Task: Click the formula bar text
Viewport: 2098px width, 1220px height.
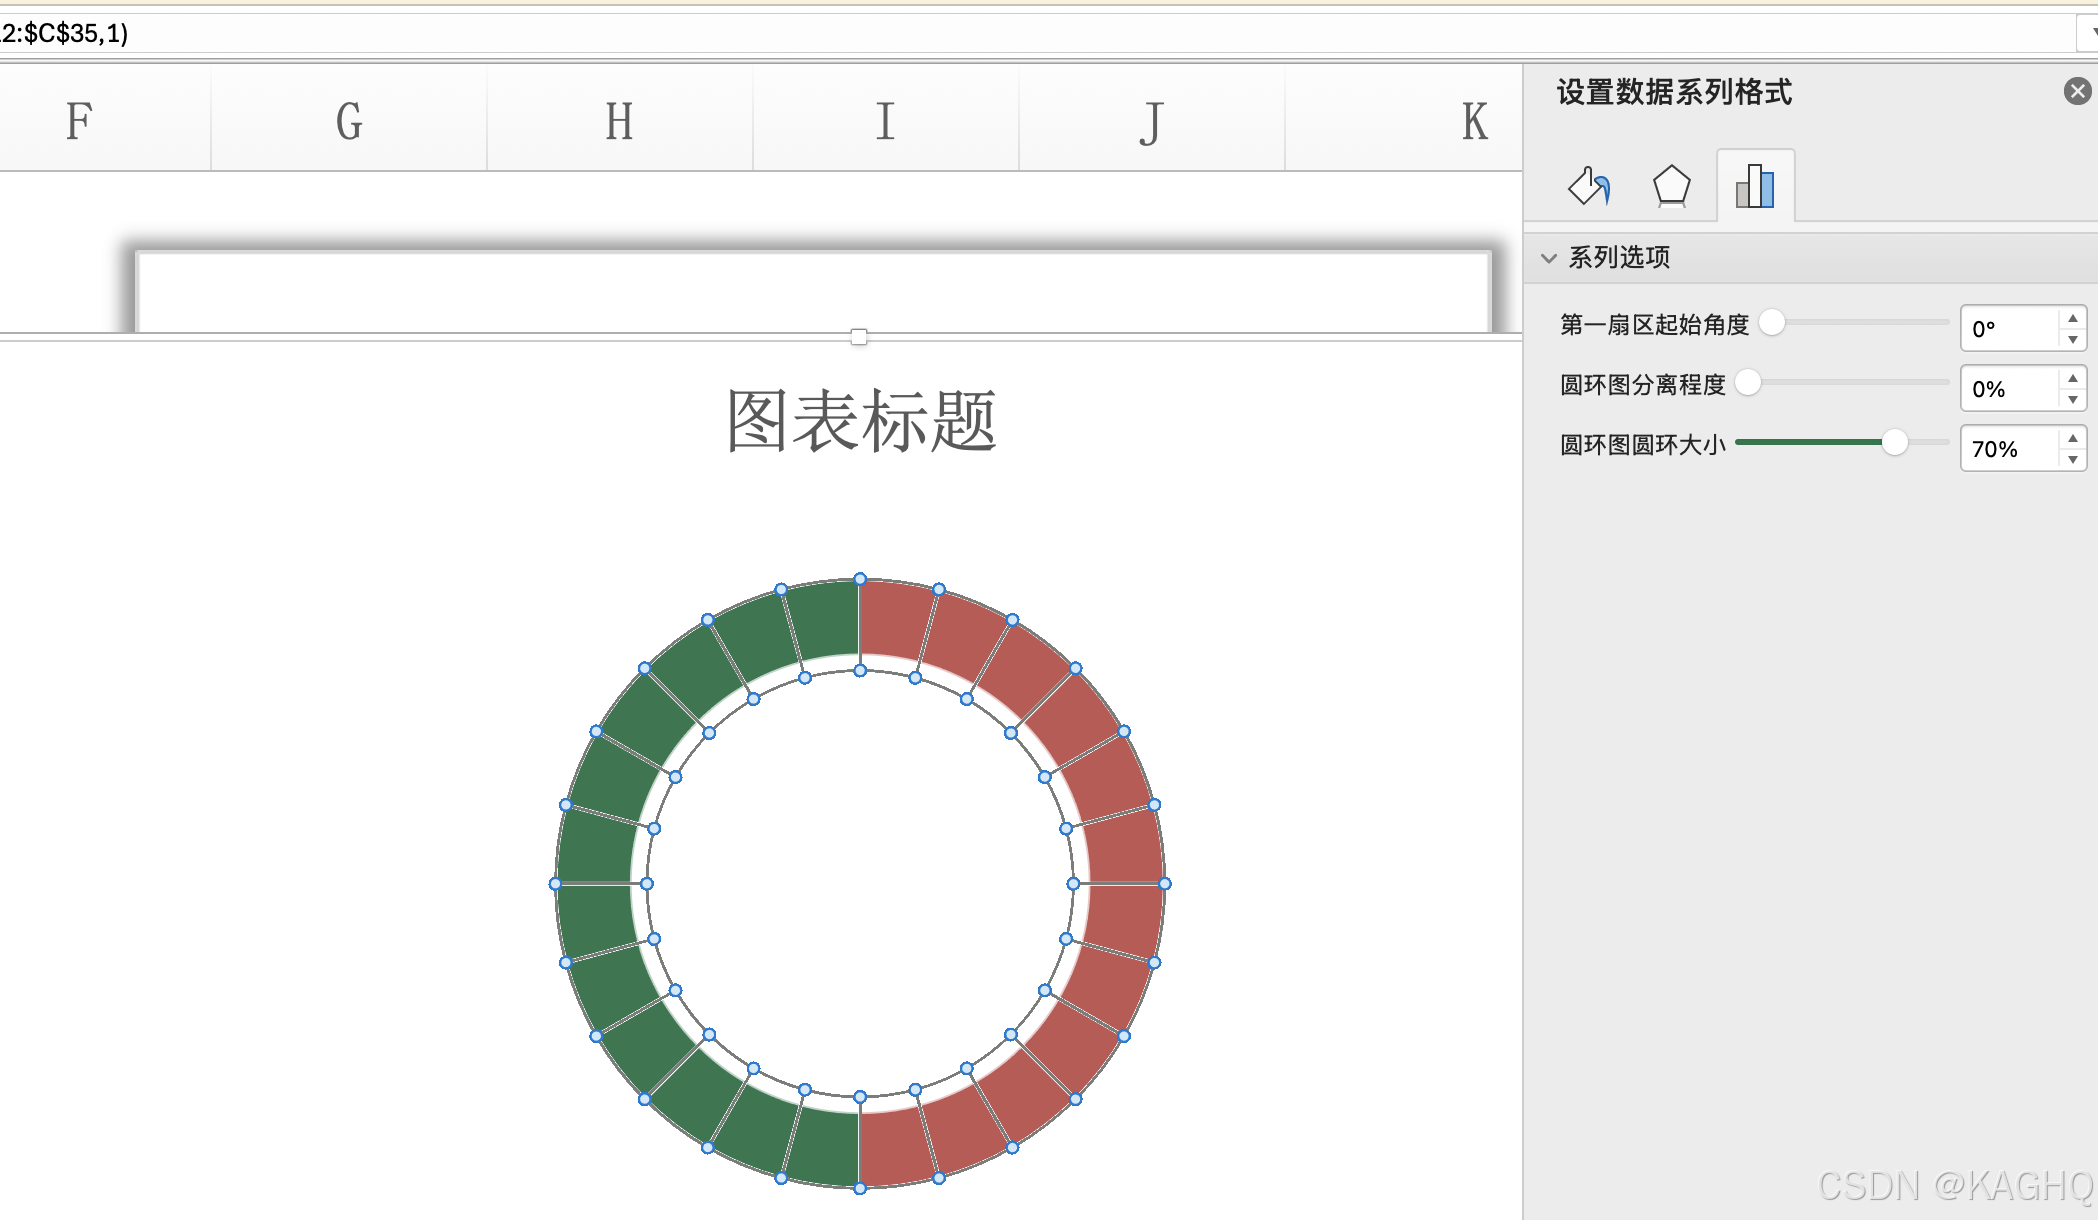Action: 64,33
